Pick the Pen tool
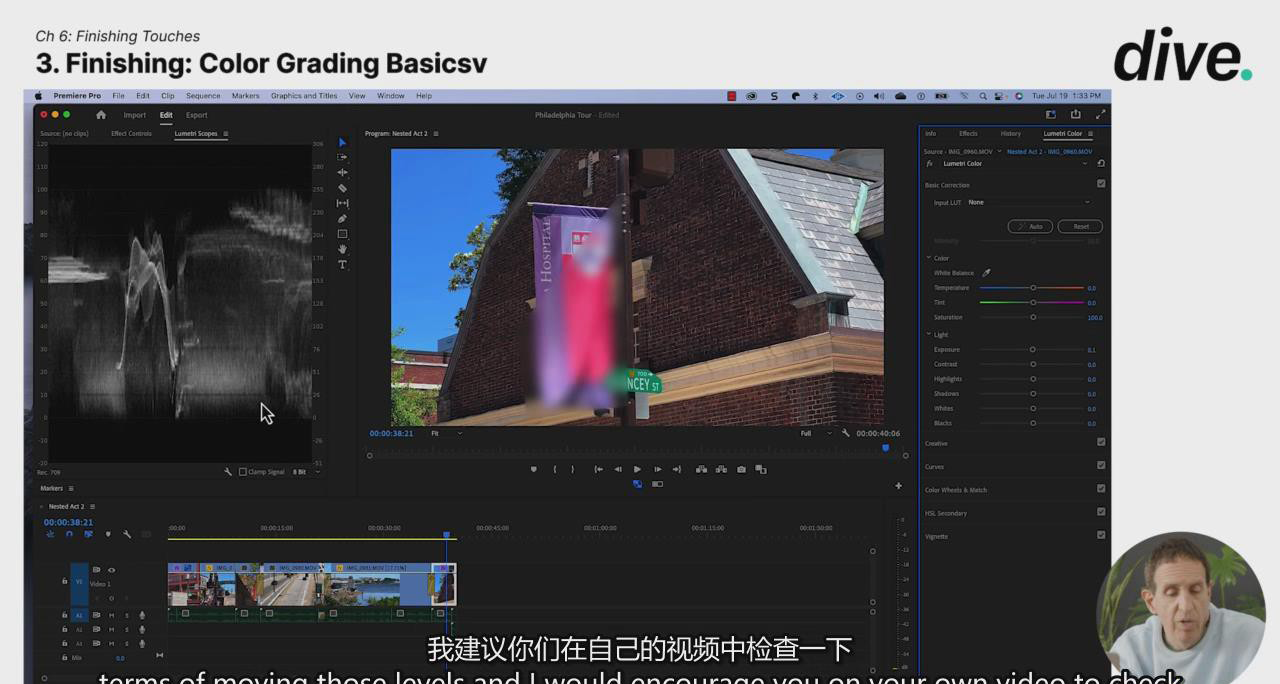Viewport: 1280px width, 684px height. point(342,218)
